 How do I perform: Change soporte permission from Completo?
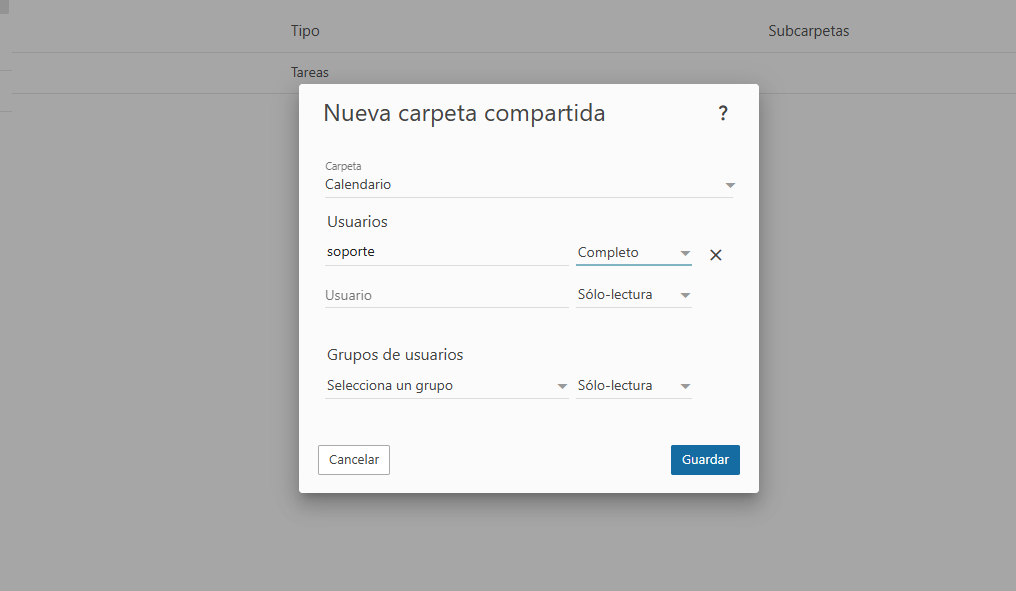click(634, 253)
